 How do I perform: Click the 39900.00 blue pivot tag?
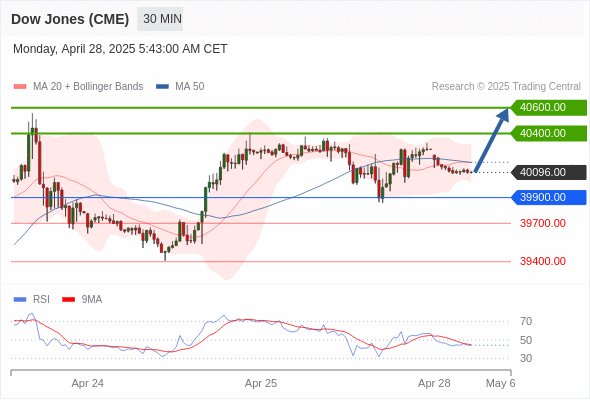pos(549,197)
